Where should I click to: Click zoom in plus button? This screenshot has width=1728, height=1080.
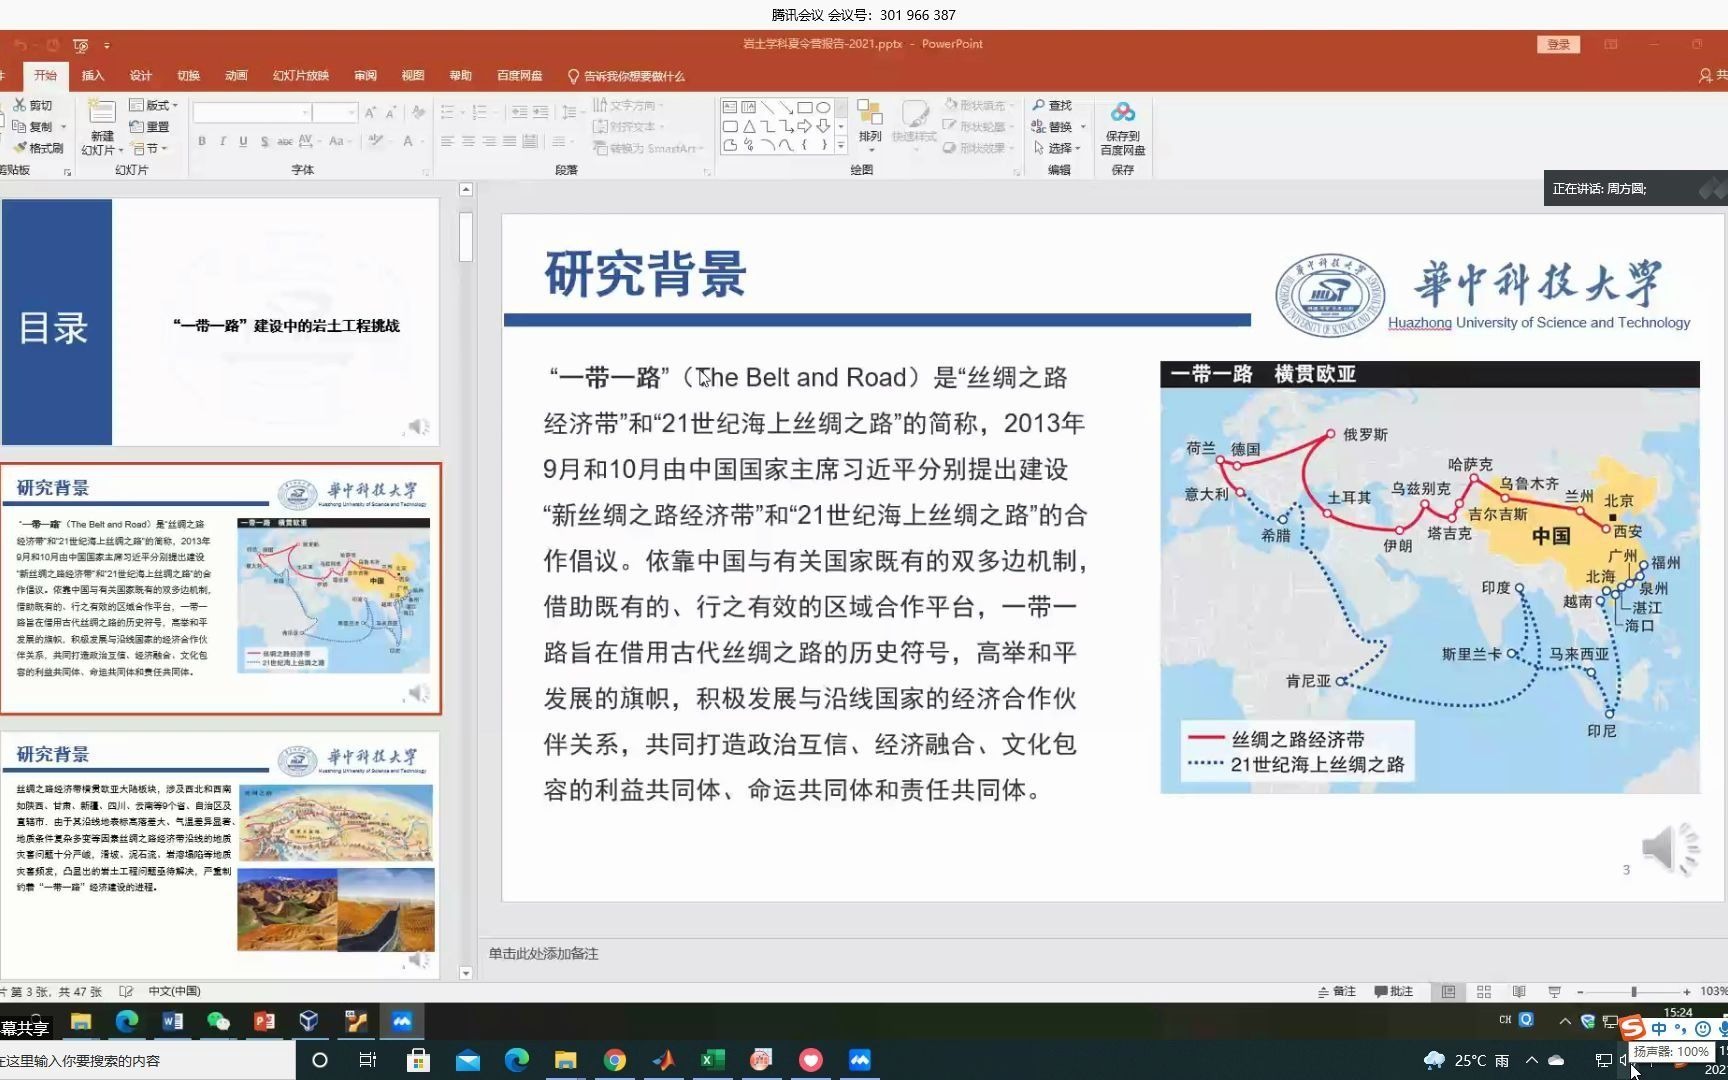(1687, 992)
